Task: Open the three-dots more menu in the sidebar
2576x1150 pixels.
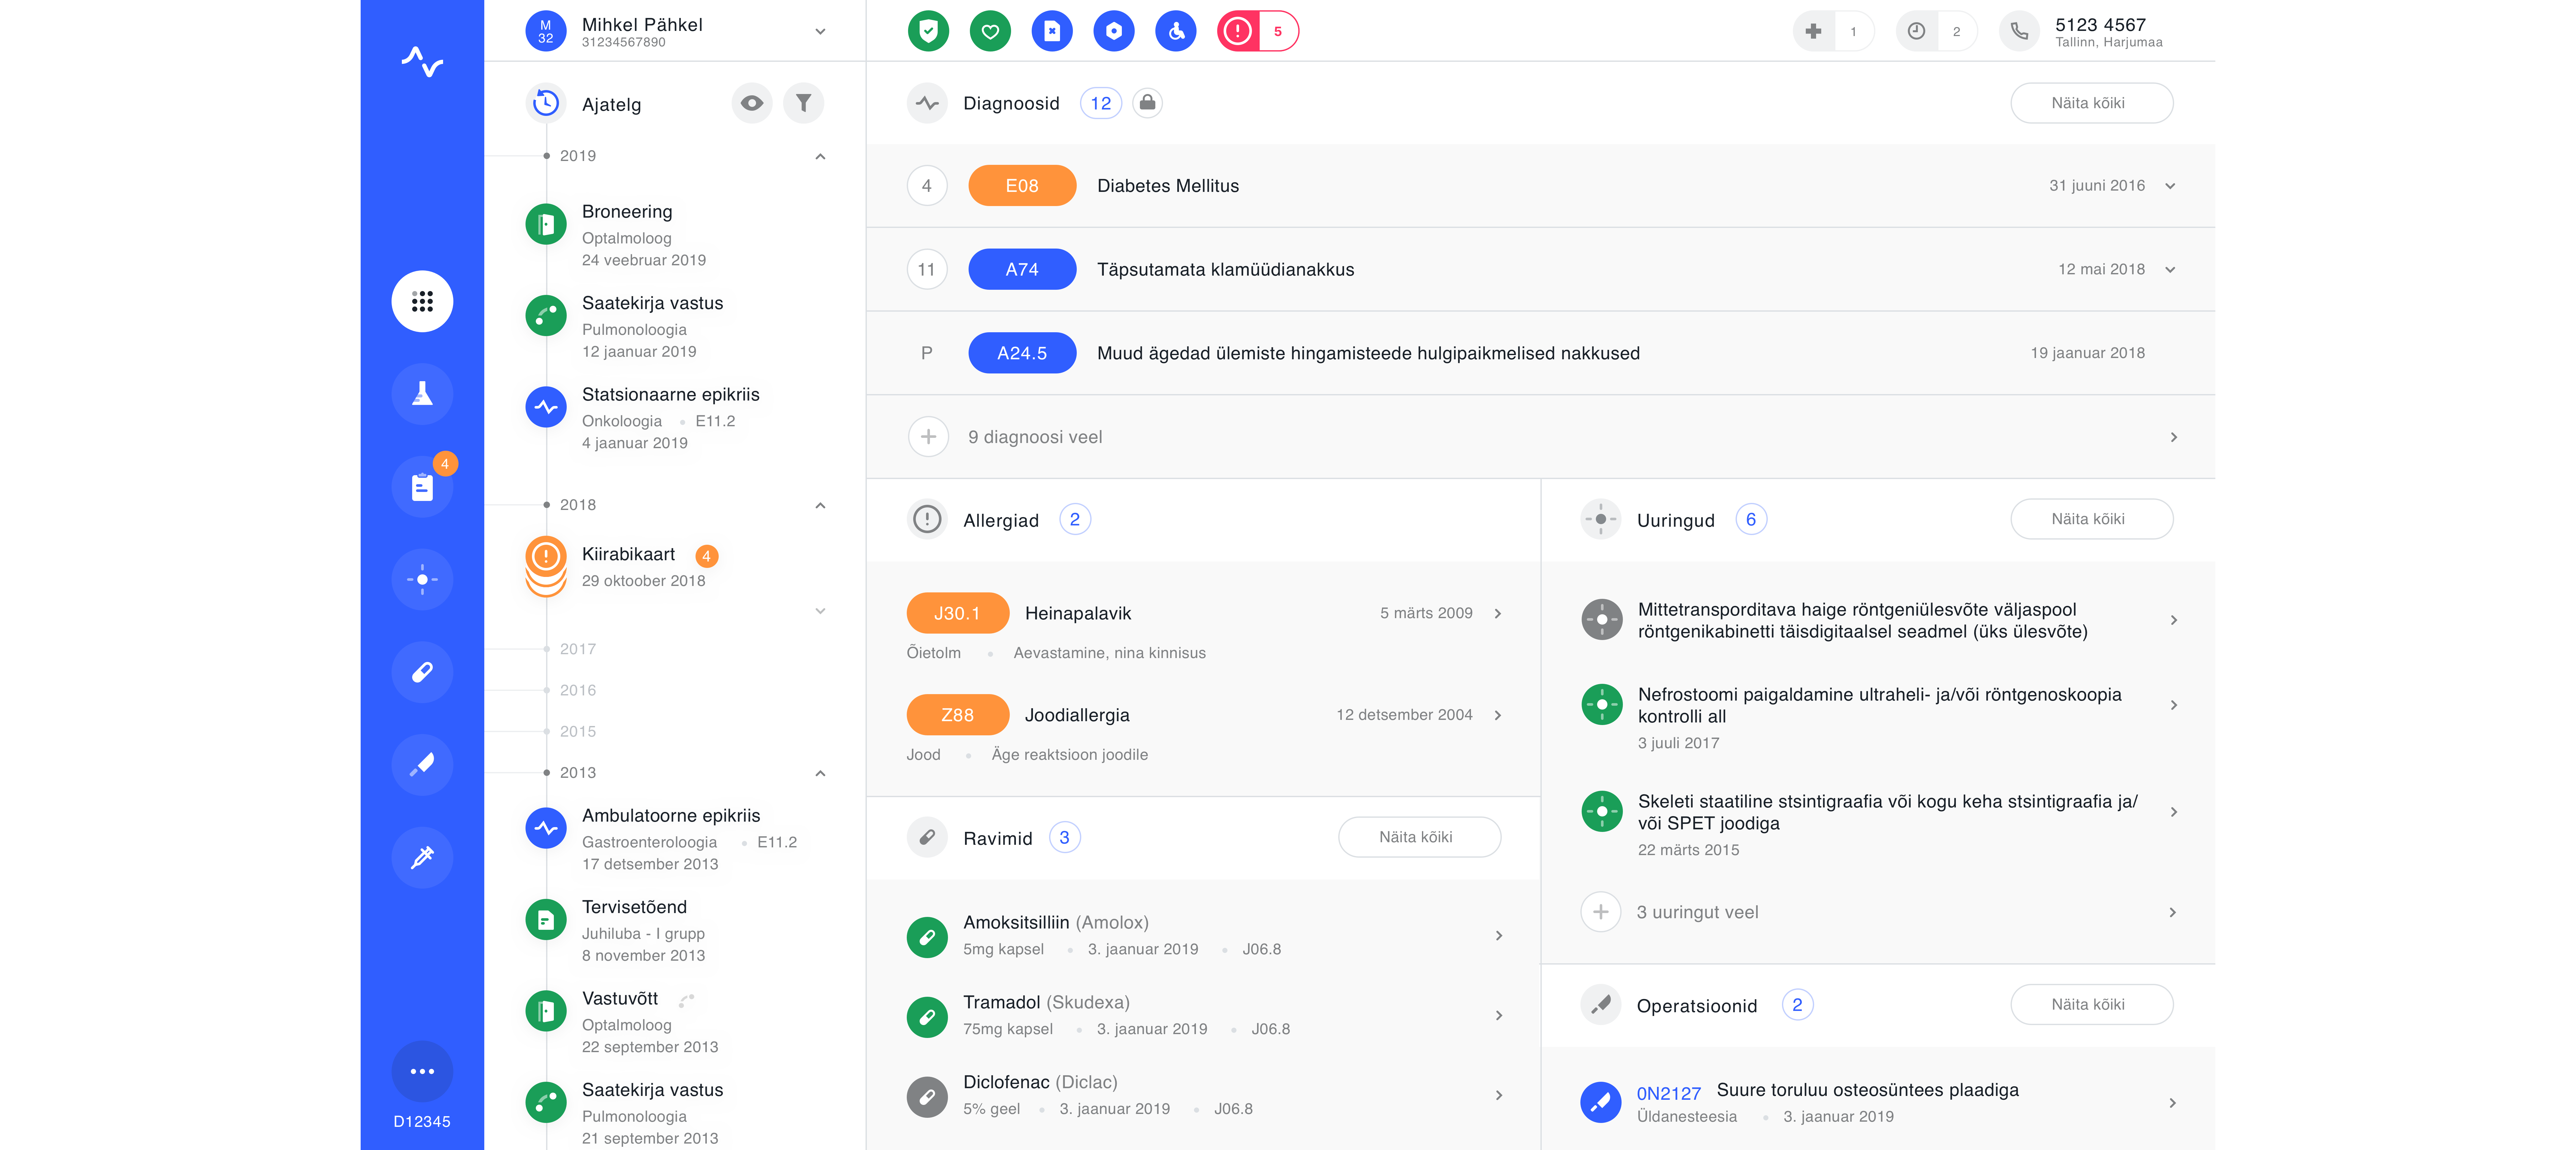Action: (422, 1071)
